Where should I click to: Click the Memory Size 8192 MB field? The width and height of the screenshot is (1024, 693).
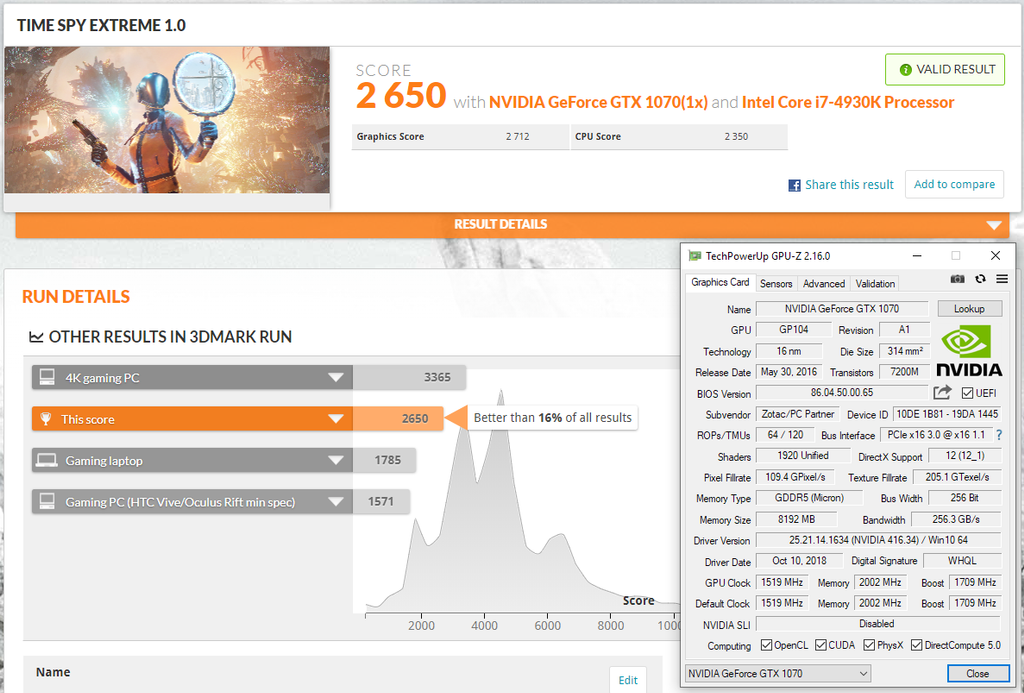pos(796,519)
